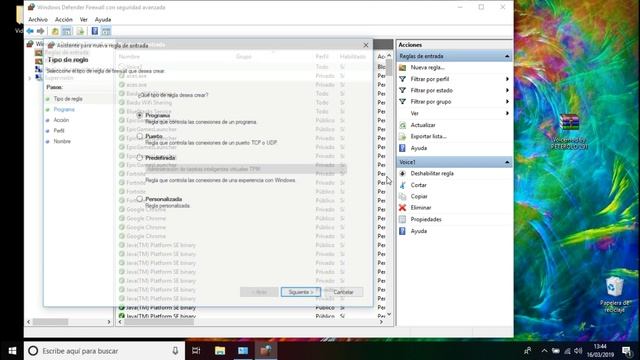Open the Ayuda menu in menu bar

pyautogui.click(x=103, y=19)
